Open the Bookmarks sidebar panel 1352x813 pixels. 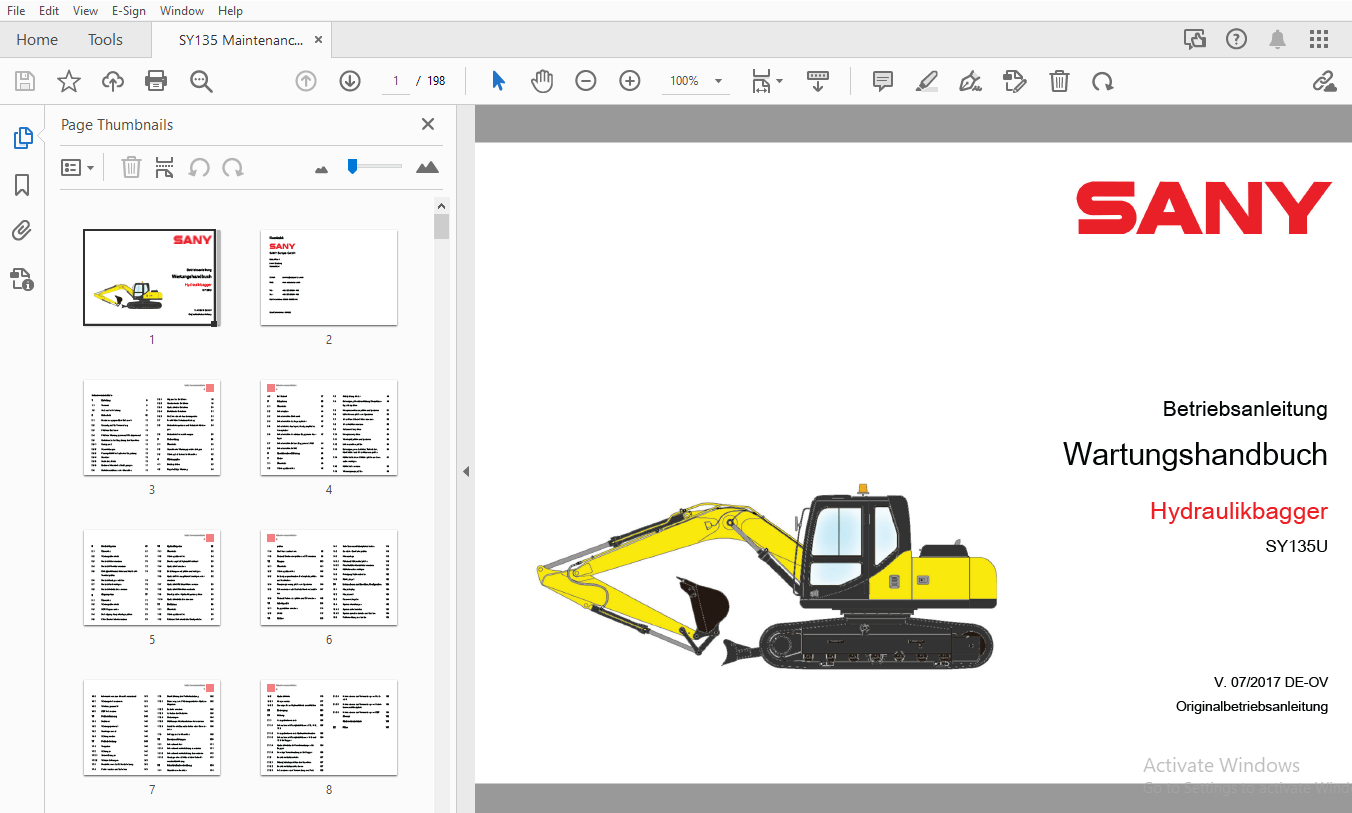22,185
